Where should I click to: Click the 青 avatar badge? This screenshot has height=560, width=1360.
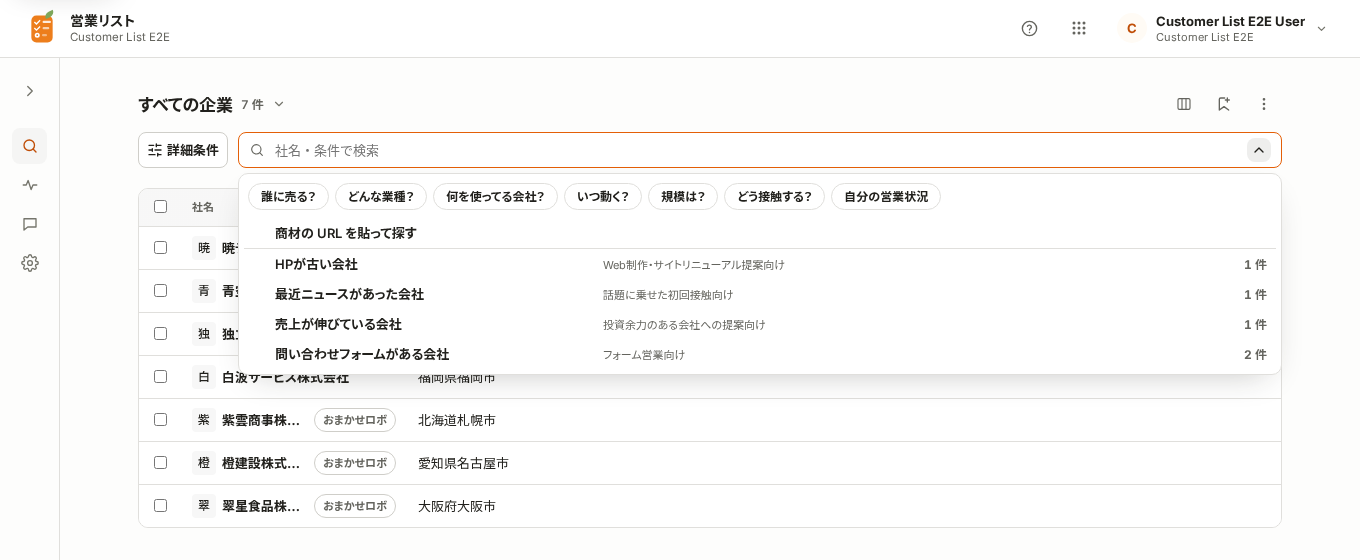pyautogui.click(x=204, y=291)
